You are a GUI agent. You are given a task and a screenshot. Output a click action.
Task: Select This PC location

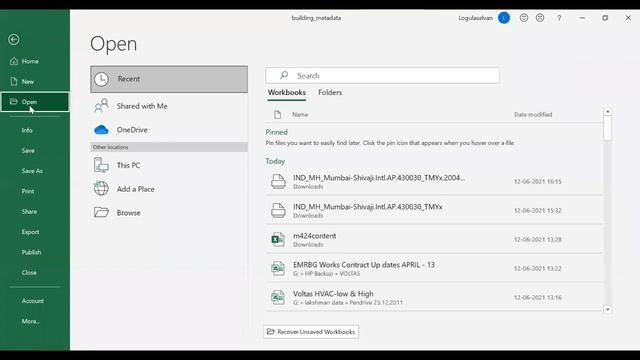tap(169, 165)
